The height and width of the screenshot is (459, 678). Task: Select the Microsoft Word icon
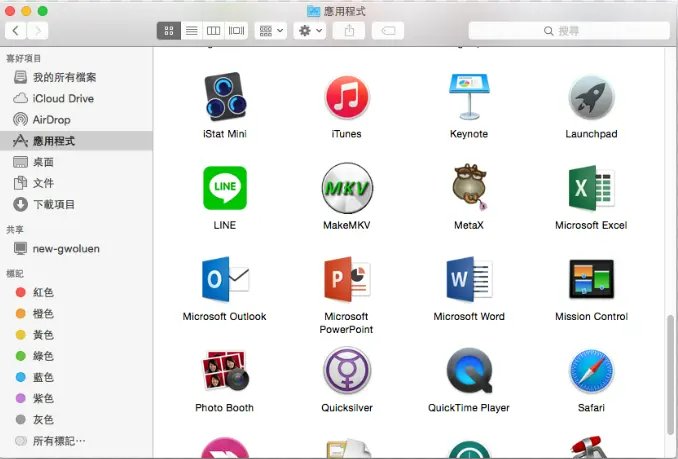tap(469, 279)
